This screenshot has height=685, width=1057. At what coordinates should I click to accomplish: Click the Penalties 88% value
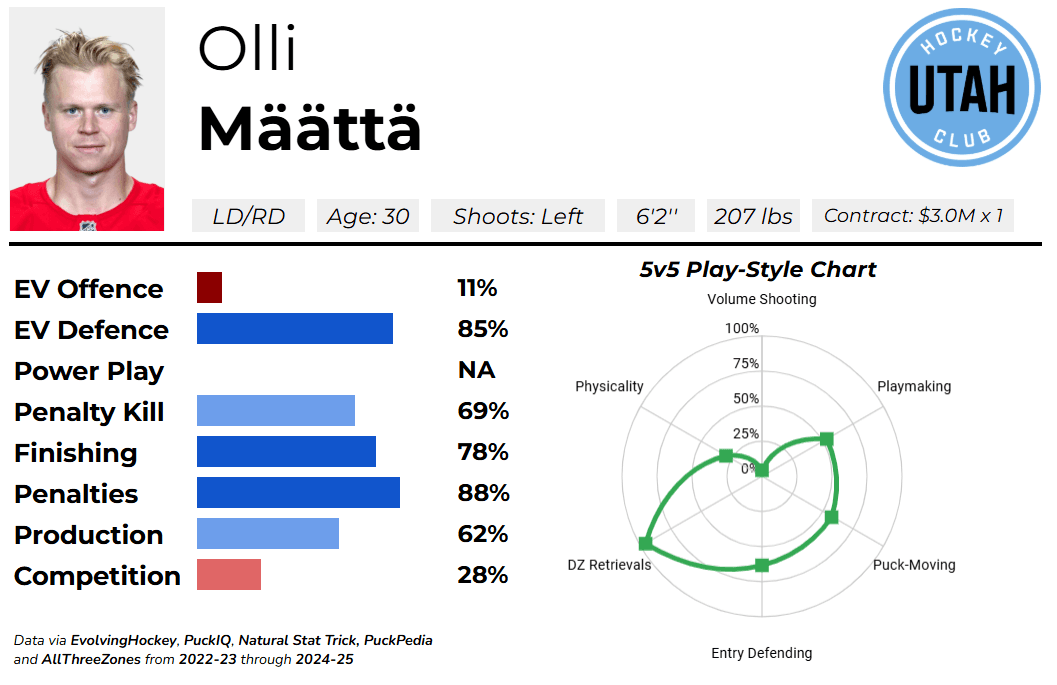point(483,493)
